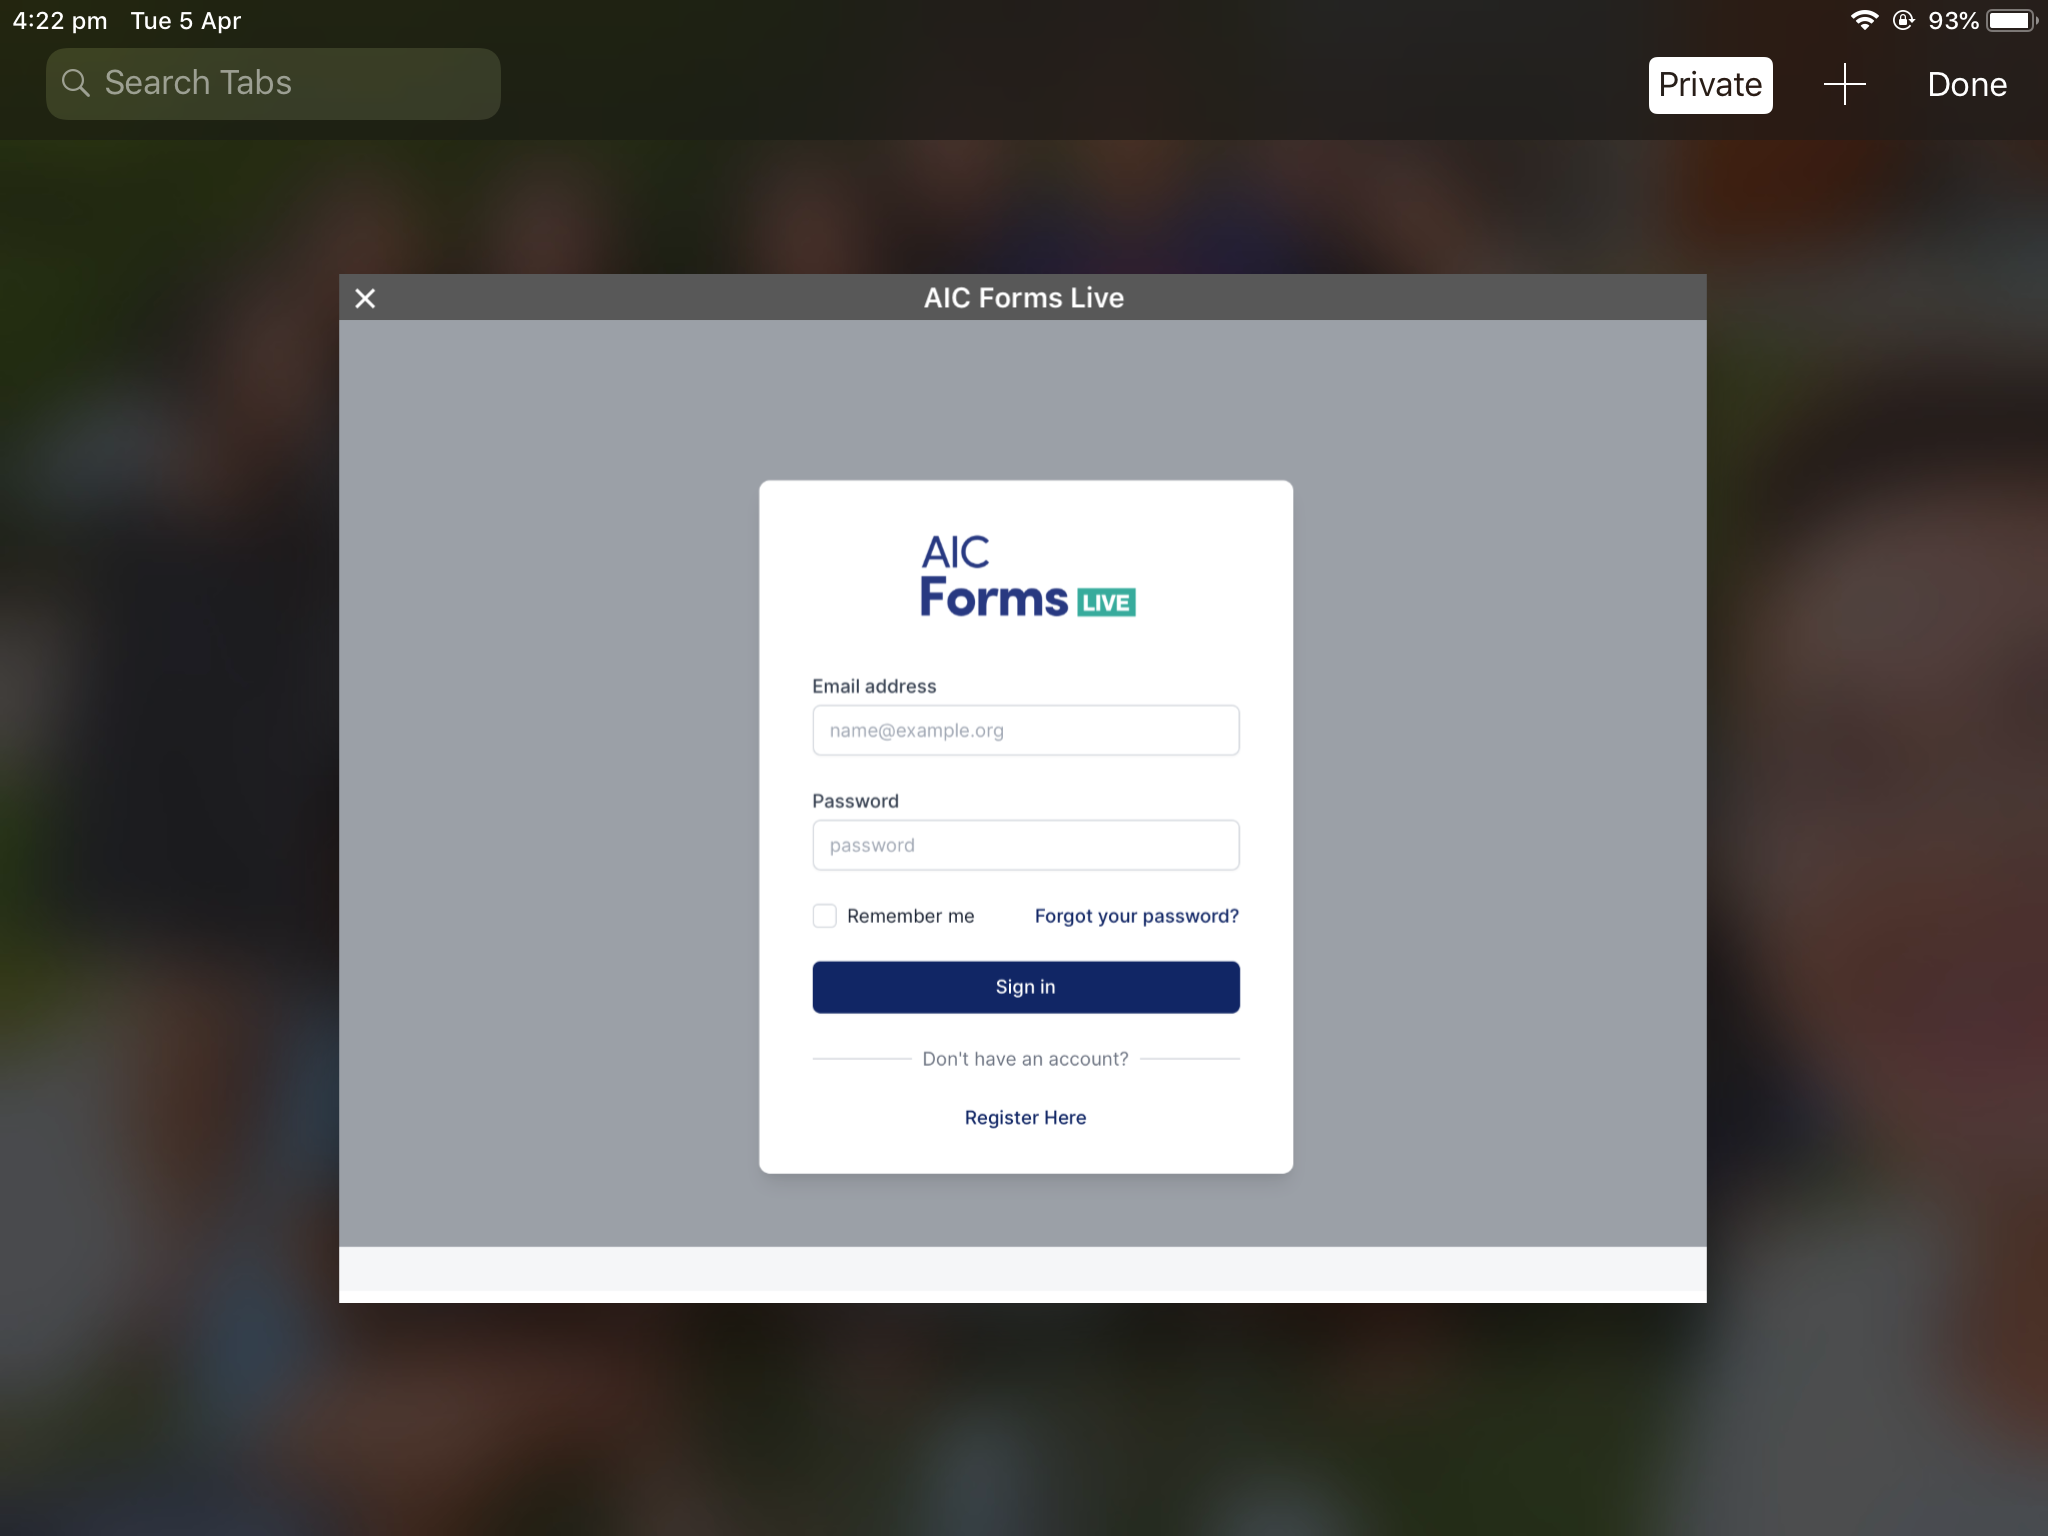The height and width of the screenshot is (1536, 2048).
Task: Click the AIC Forms Live logo icon
Action: pyautogui.click(x=1024, y=578)
